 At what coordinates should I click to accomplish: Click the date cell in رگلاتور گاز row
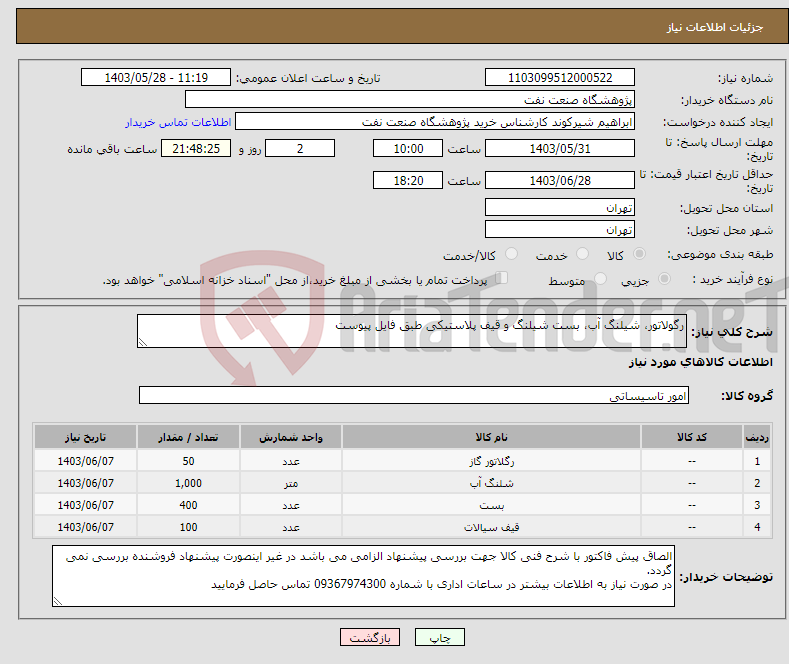(x=86, y=461)
